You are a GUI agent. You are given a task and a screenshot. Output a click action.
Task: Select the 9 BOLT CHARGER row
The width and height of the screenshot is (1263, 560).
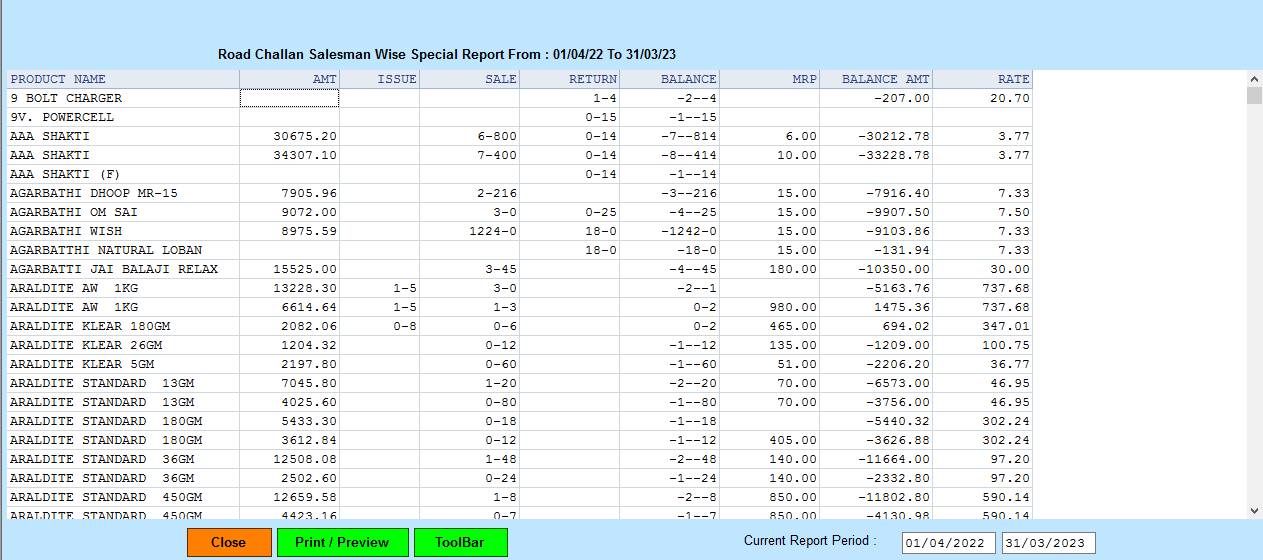[x=66, y=98]
